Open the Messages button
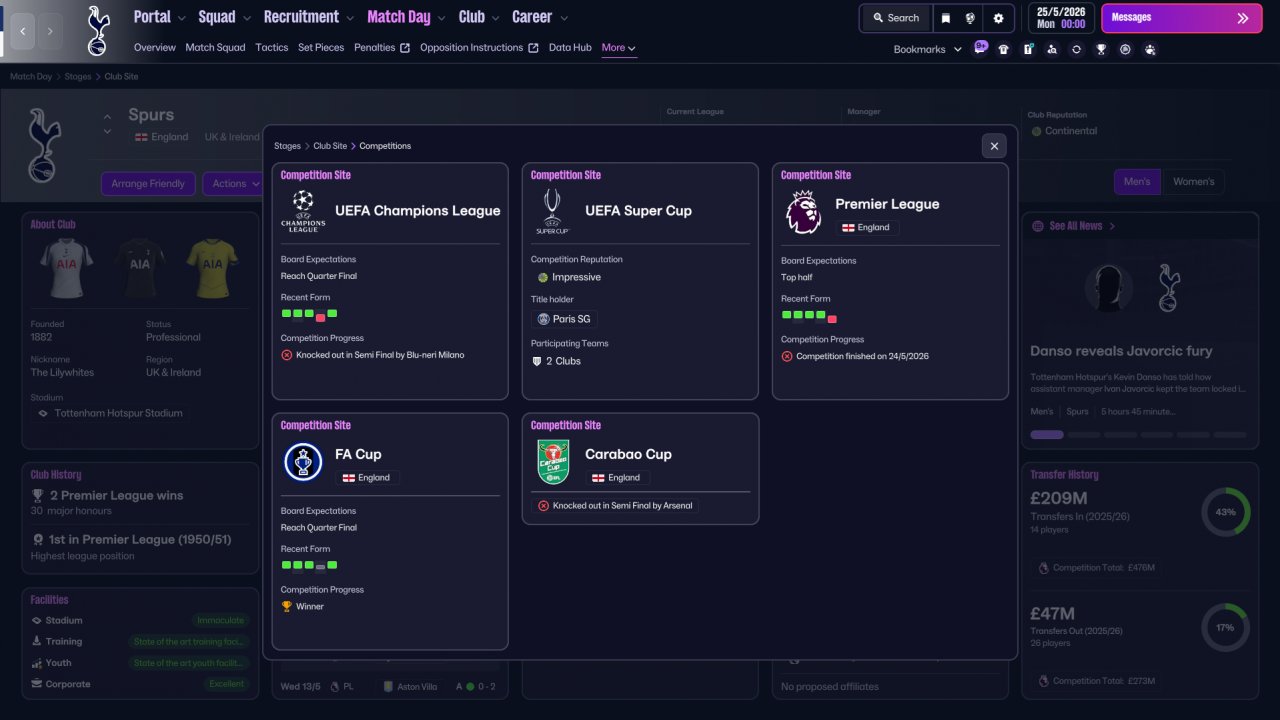This screenshot has height=720, width=1280. (x=1182, y=18)
